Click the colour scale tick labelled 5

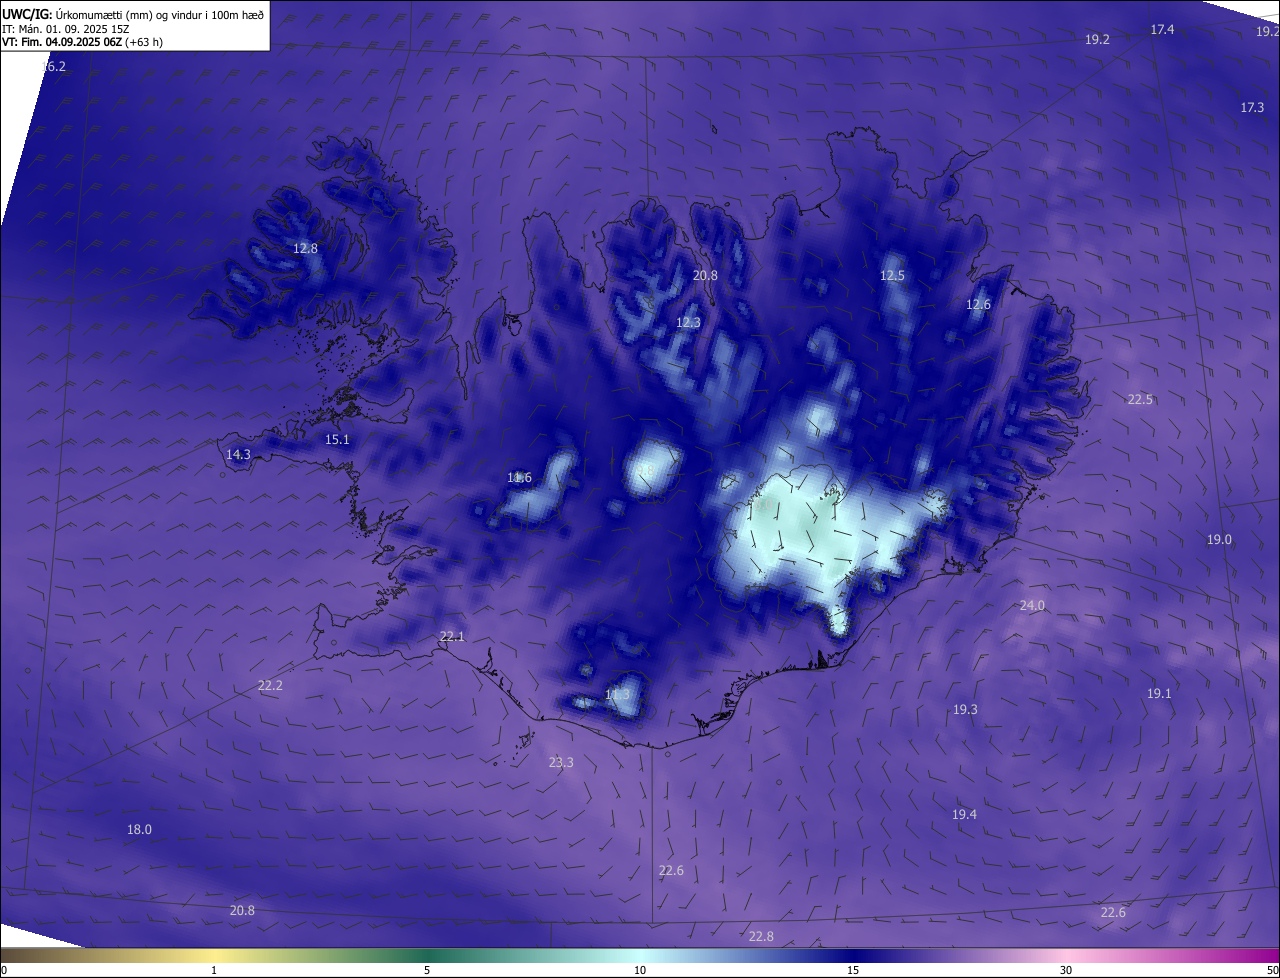point(427,970)
